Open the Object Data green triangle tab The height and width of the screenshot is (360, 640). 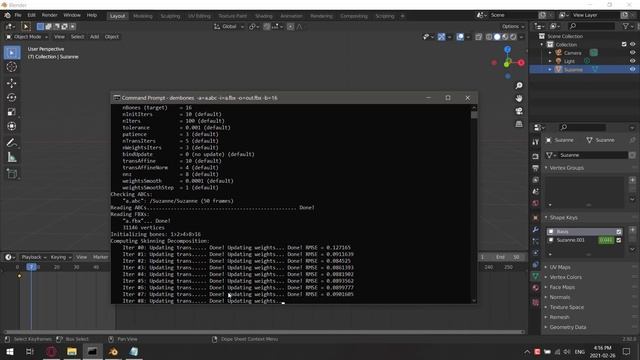tap(536, 276)
